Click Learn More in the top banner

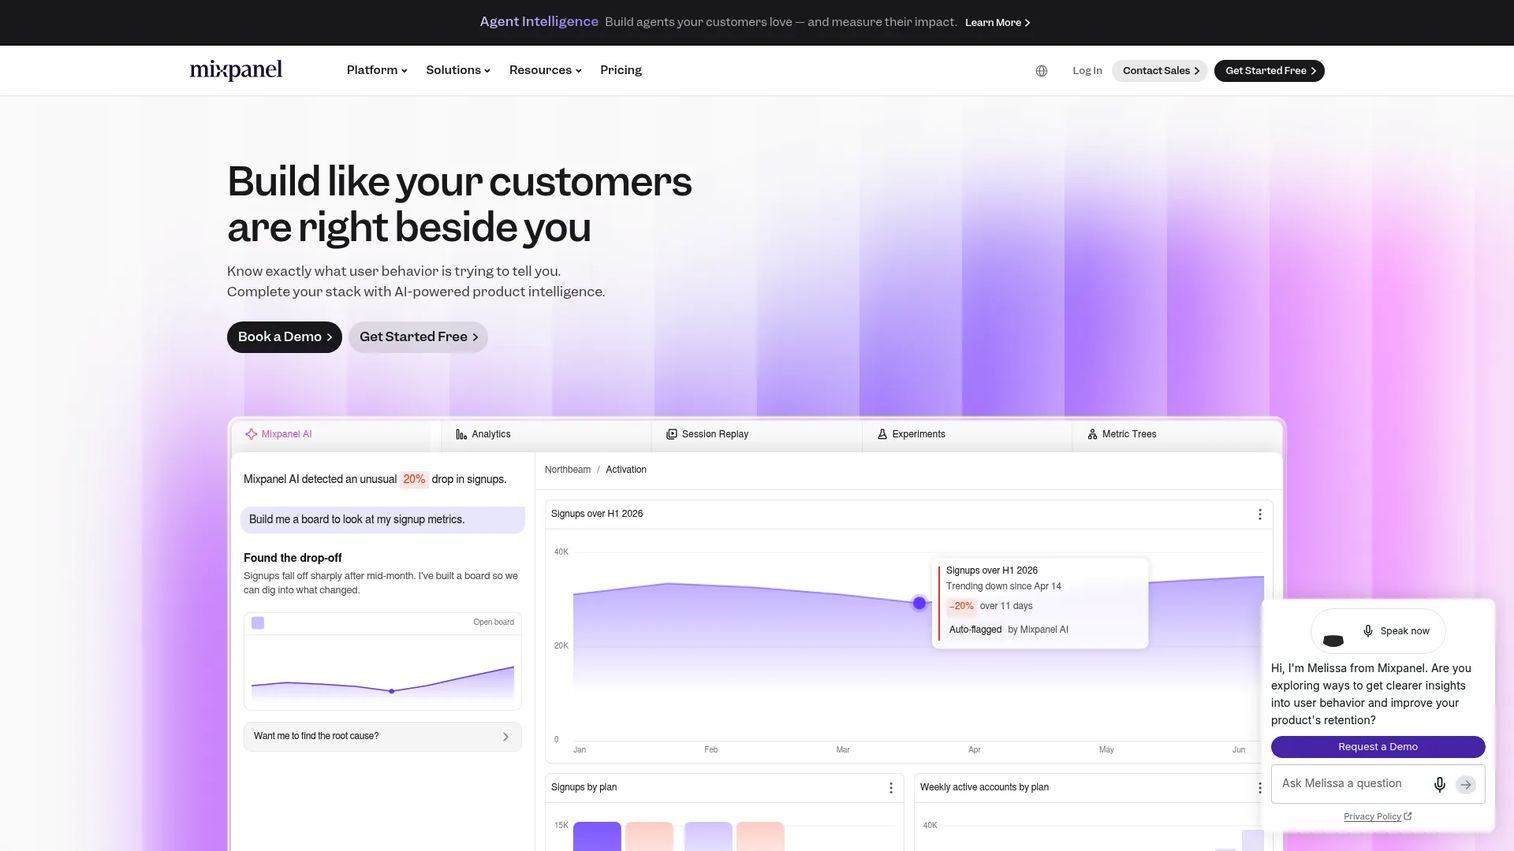[x=997, y=22]
